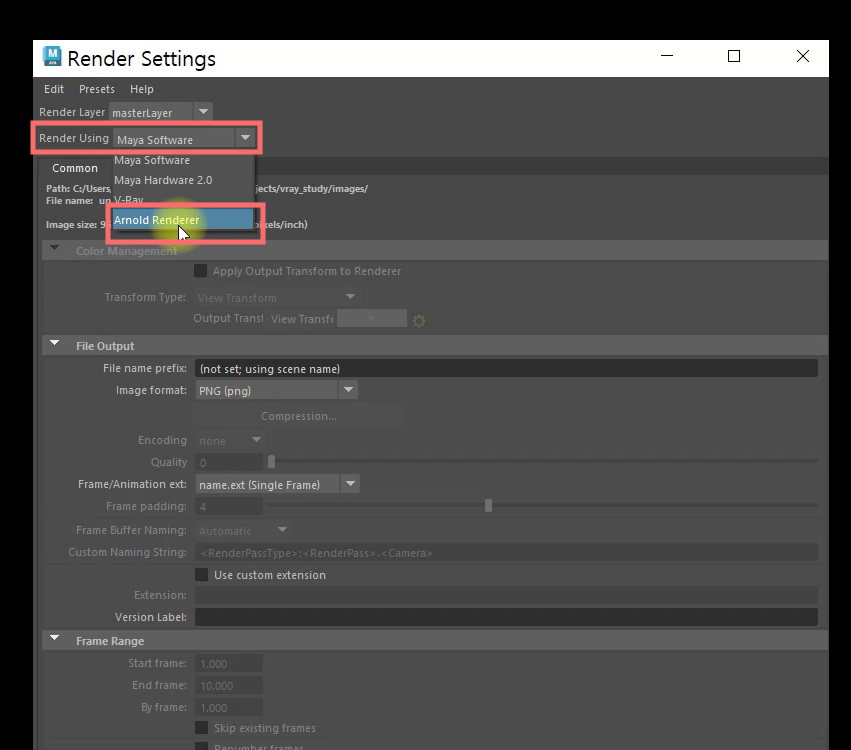Screen dimensions: 851x750
Task: Click the Compression... button
Action: [x=299, y=416]
